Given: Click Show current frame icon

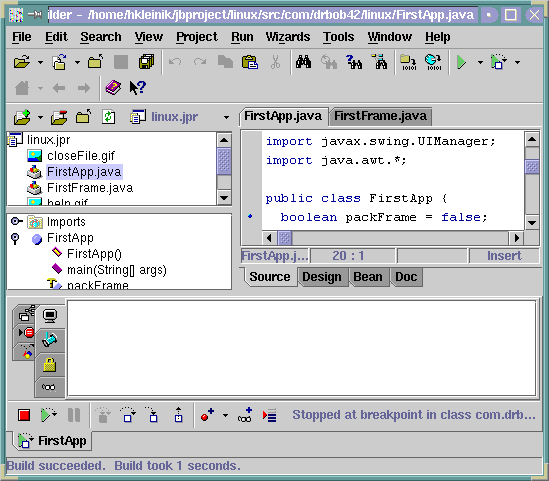Looking at the screenshot, I should point(270,416).
